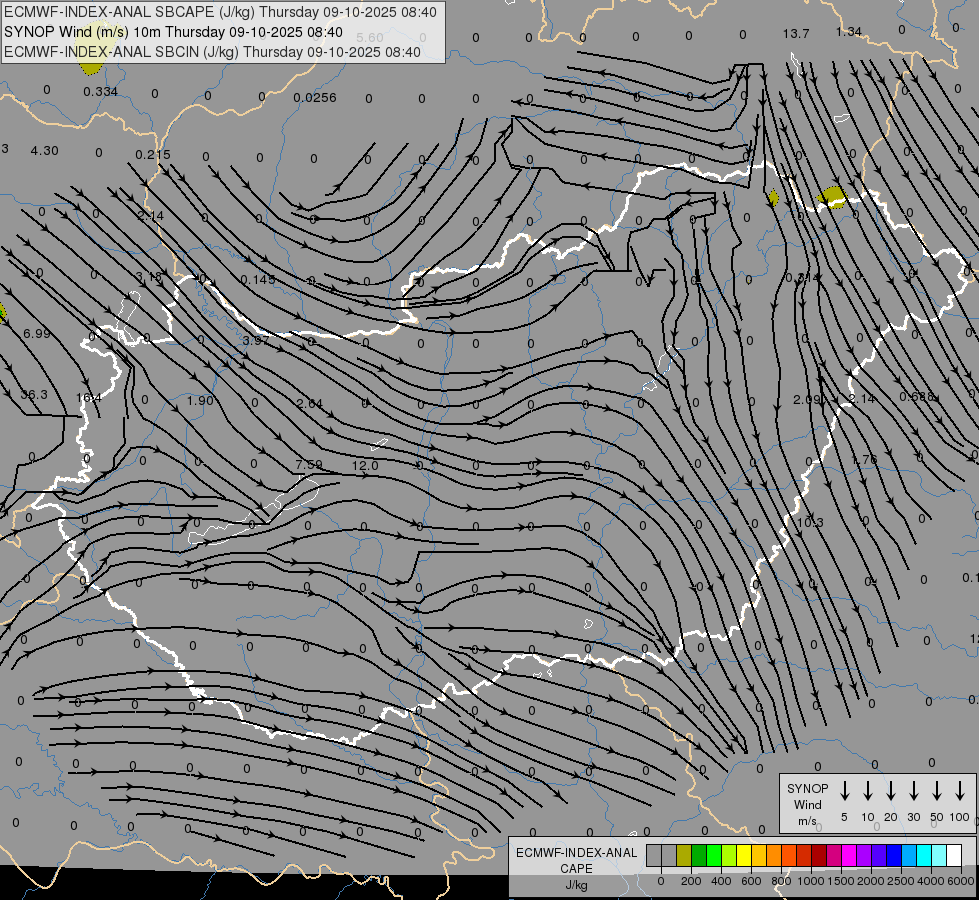Pick the white swatch in the CAPE legend

[953, 855]
